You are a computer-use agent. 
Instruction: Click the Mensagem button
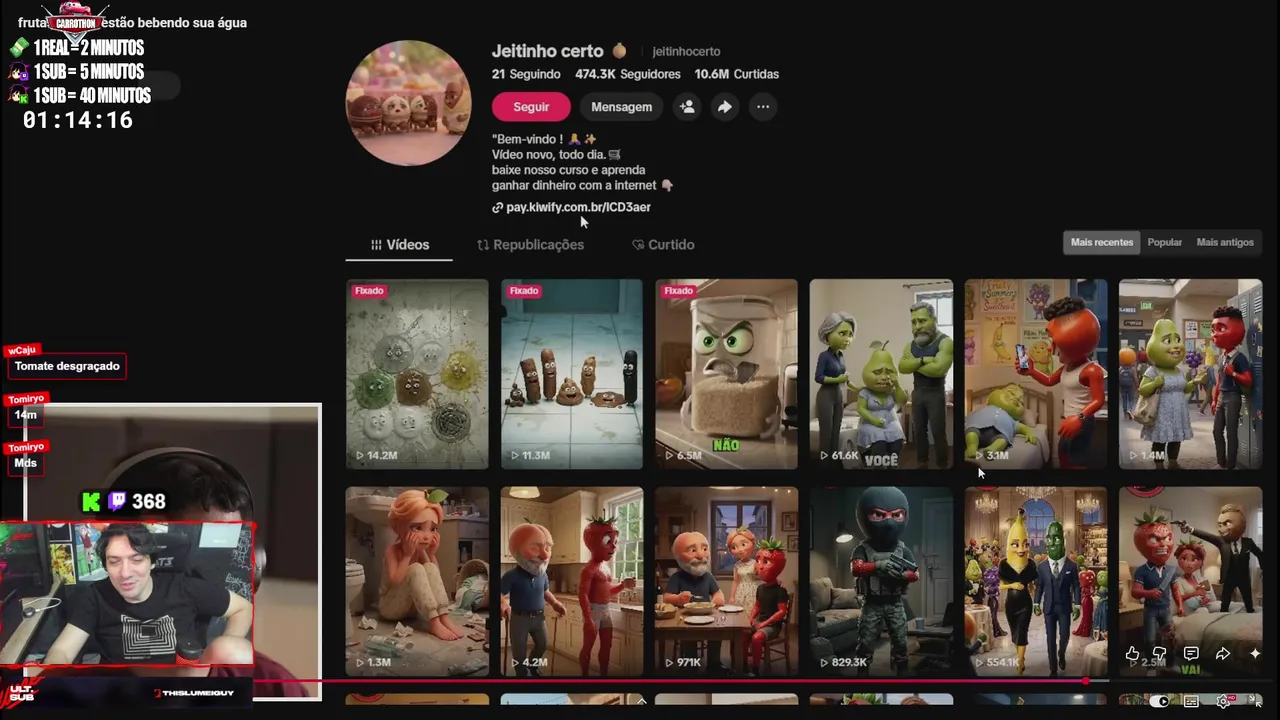621,107
